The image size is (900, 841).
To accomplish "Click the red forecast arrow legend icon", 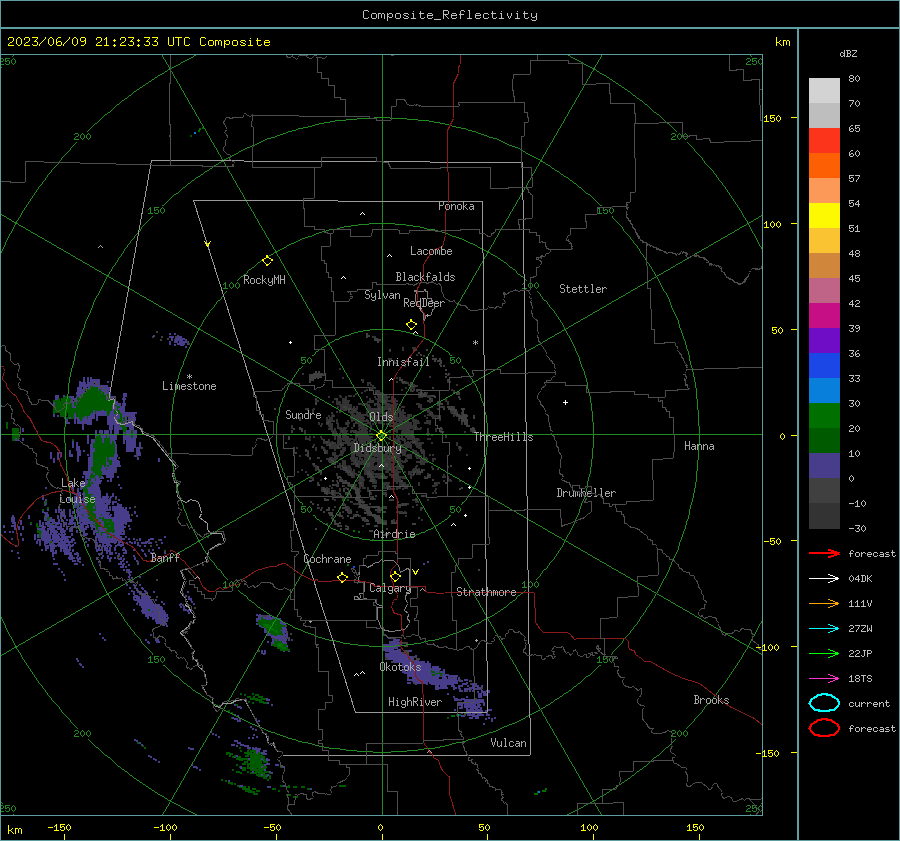I will [824, 553].
